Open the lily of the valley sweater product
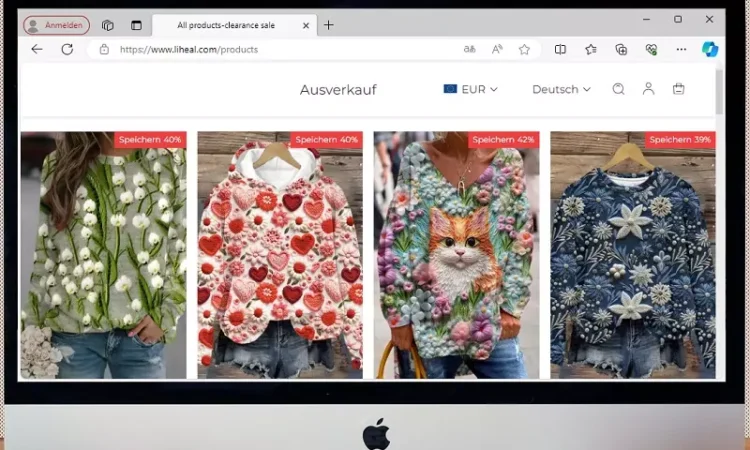 coord(103,255)
